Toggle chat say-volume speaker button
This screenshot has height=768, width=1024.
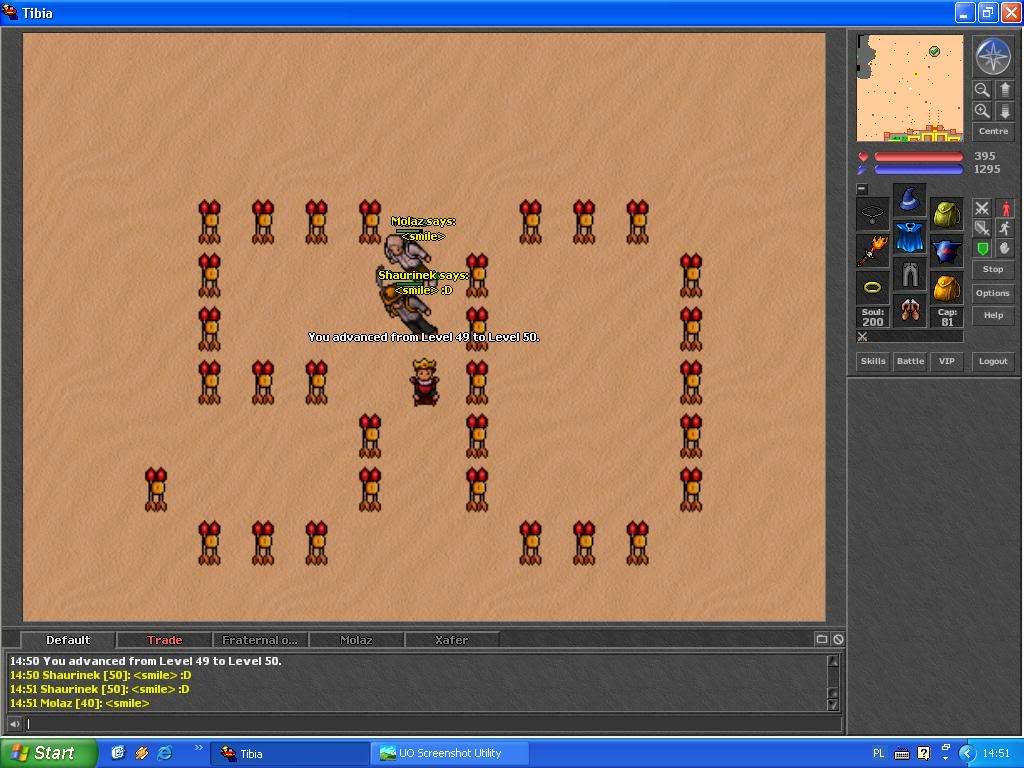click(14, 724)
